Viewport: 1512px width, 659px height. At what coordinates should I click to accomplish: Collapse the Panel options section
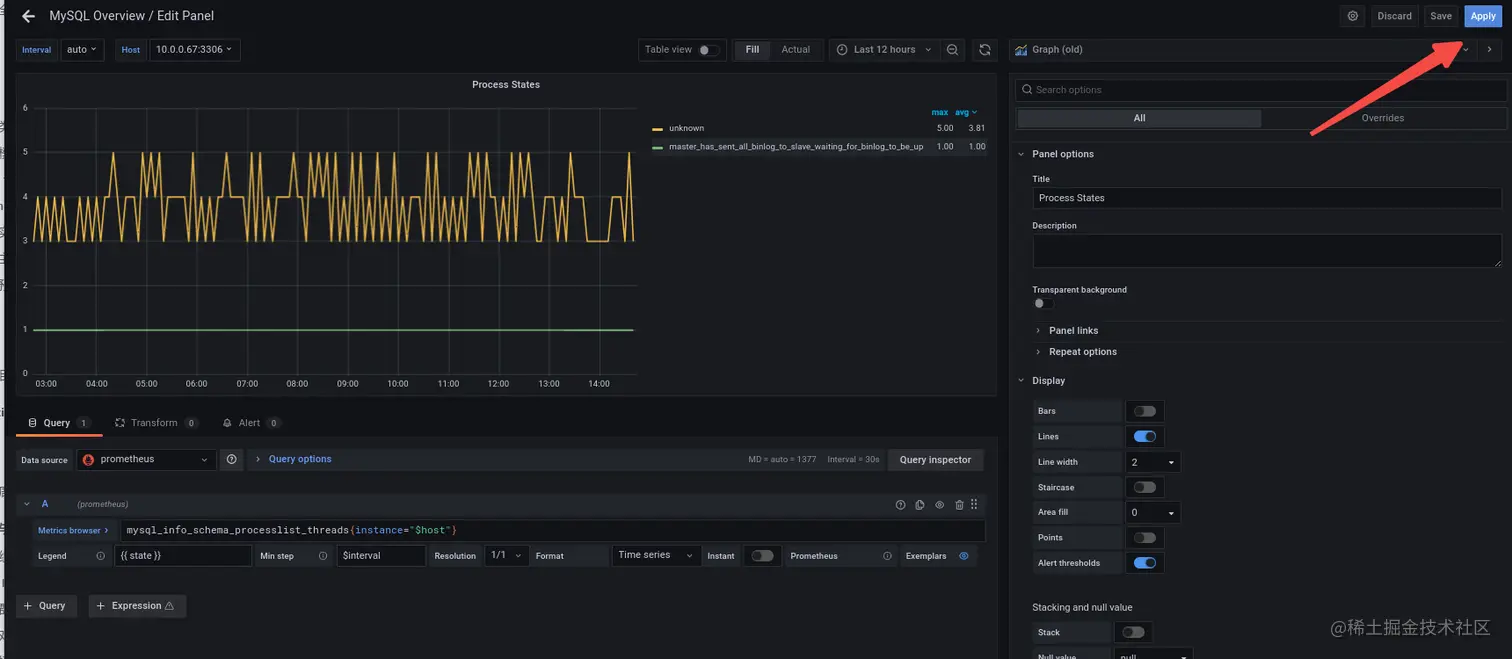[x=1062, y=154]
